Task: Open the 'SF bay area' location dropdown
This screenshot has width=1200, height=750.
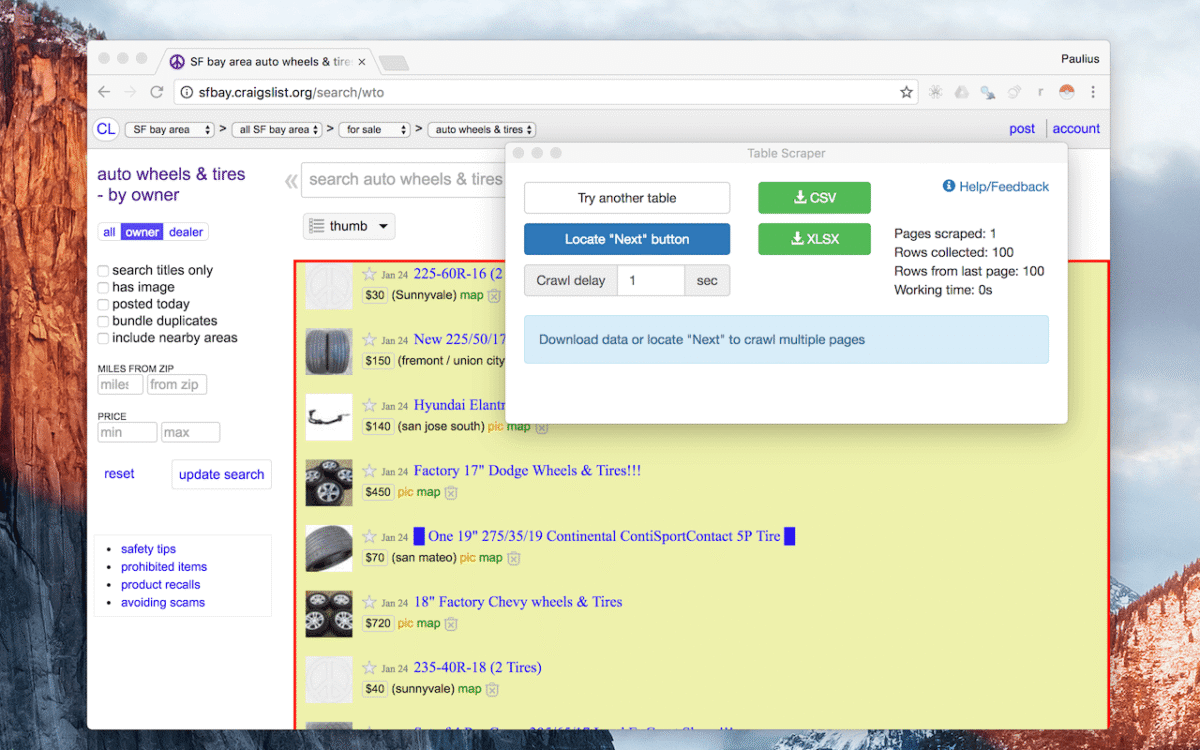Action: click(169, 129)
